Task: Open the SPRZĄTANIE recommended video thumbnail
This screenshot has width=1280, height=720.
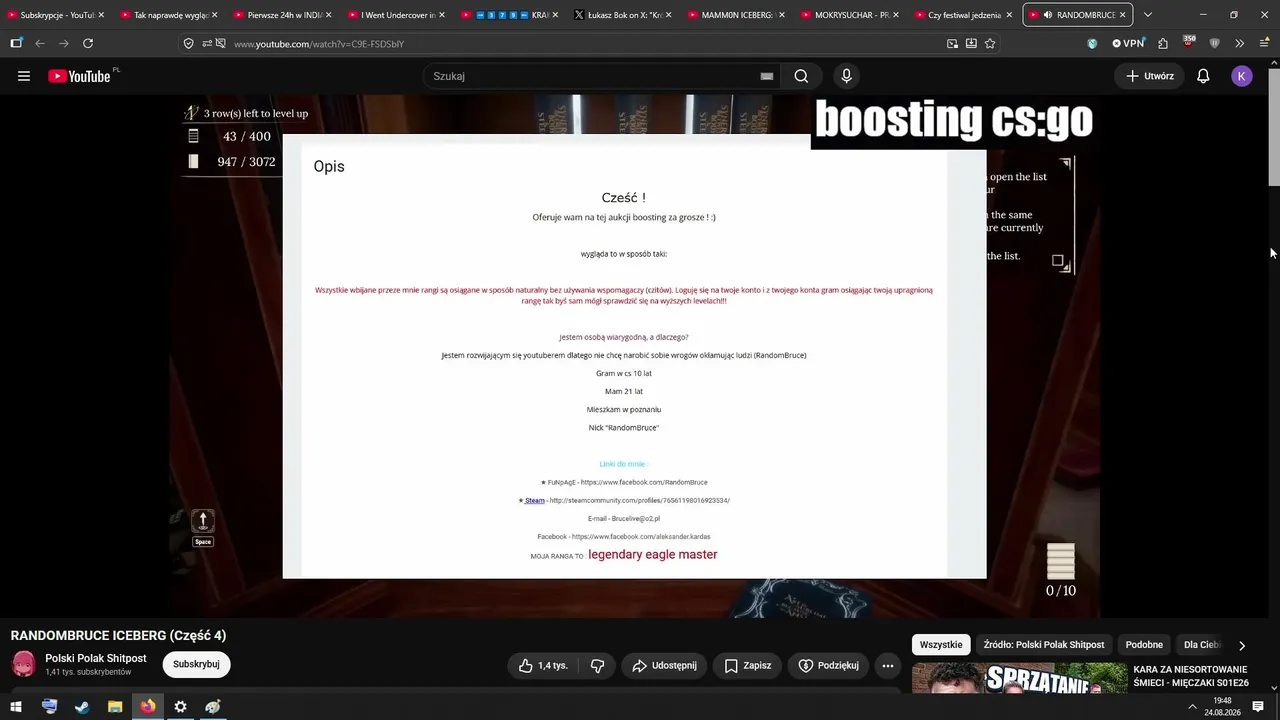Action: pos(1019,678)
